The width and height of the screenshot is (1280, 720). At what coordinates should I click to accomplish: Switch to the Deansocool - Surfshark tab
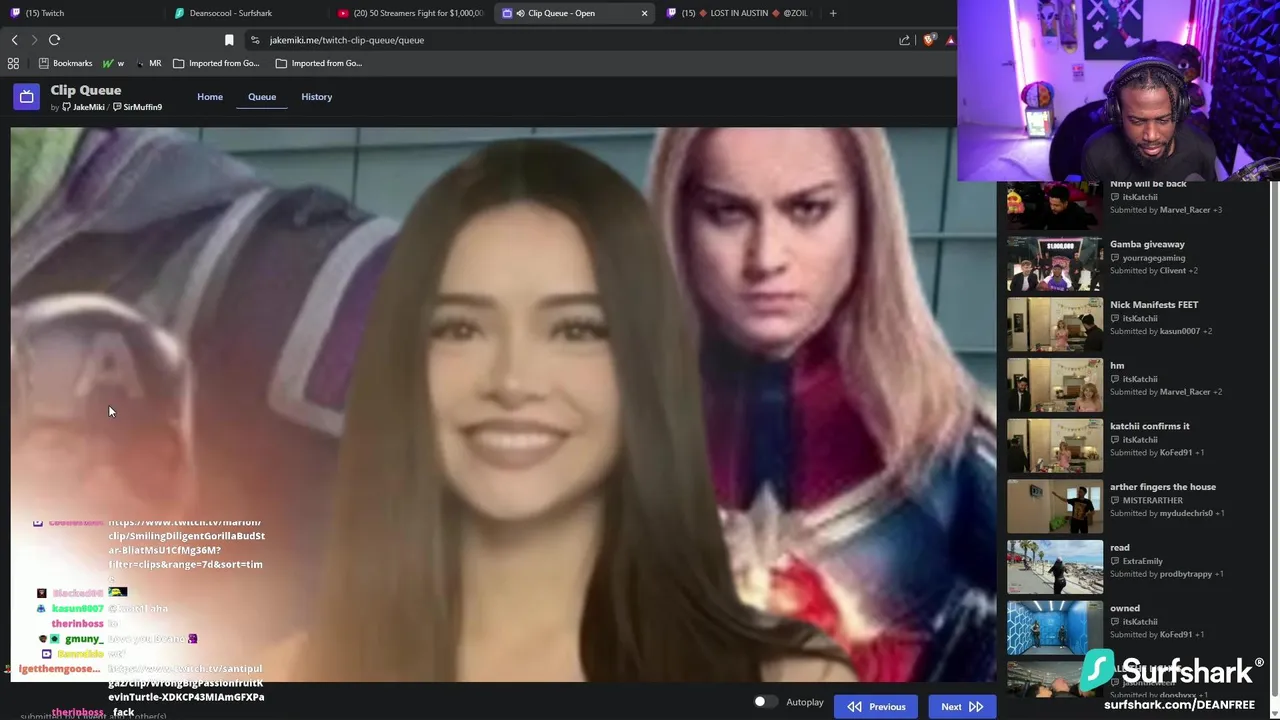coord(245,13)
